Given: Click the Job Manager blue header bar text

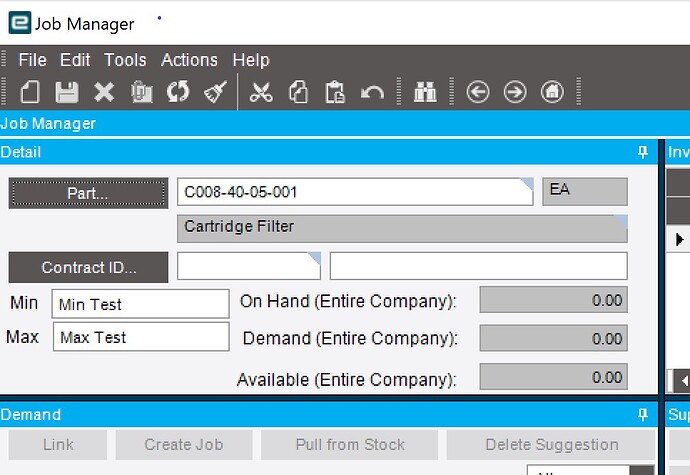Looking at the screenshot, I should (x=48, y=124).
